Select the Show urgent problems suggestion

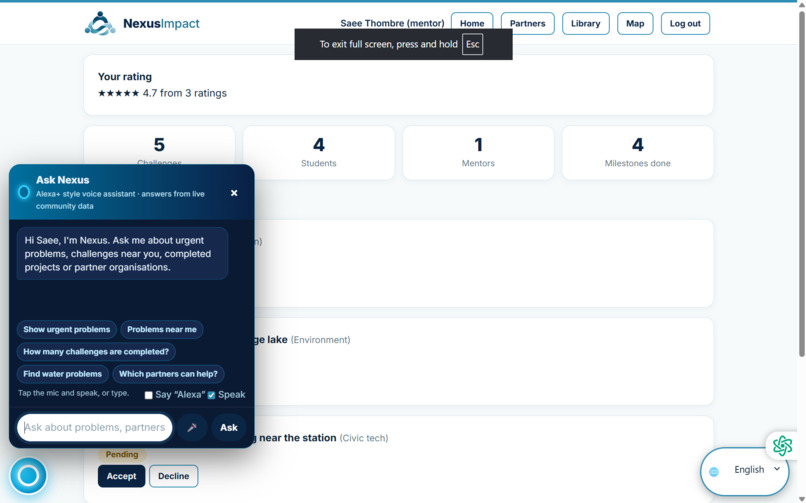(x=67, y=329)
